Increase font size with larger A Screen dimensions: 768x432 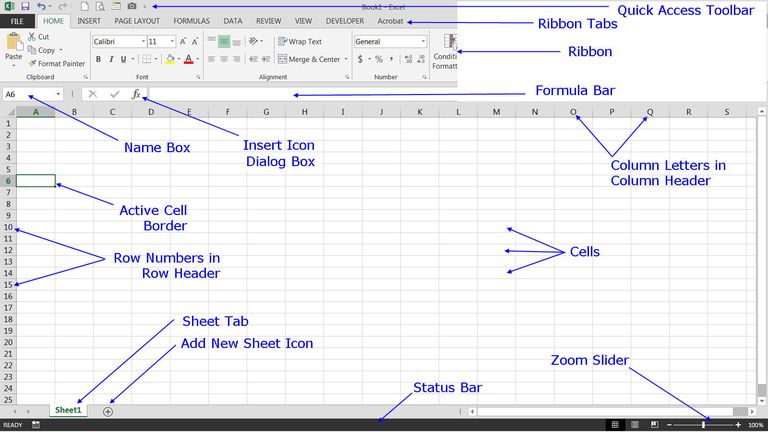[183, 42]
